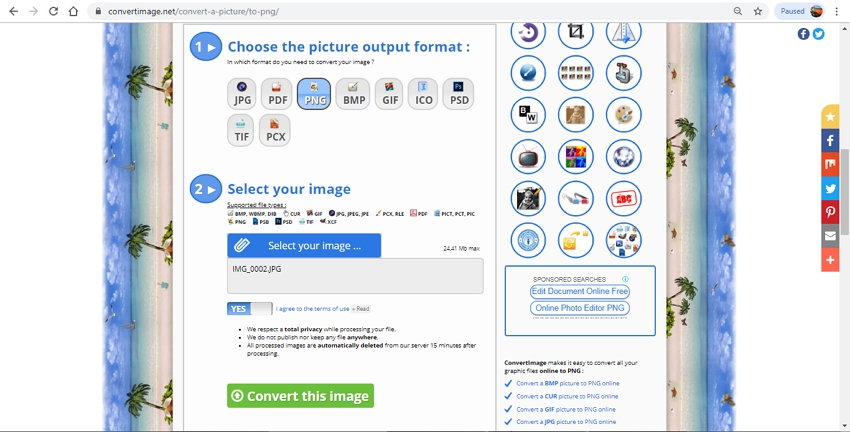Select JPG as the output format
850x432 pixels.
(x=242, y=94)
